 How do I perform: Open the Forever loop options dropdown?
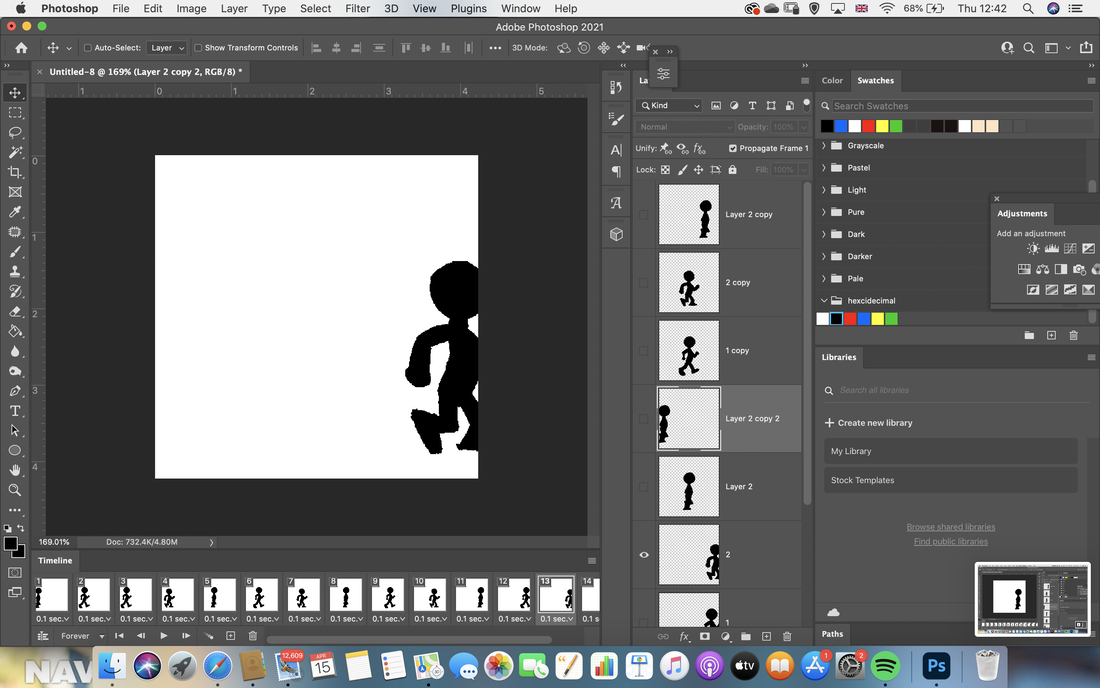tap(82, 636)
